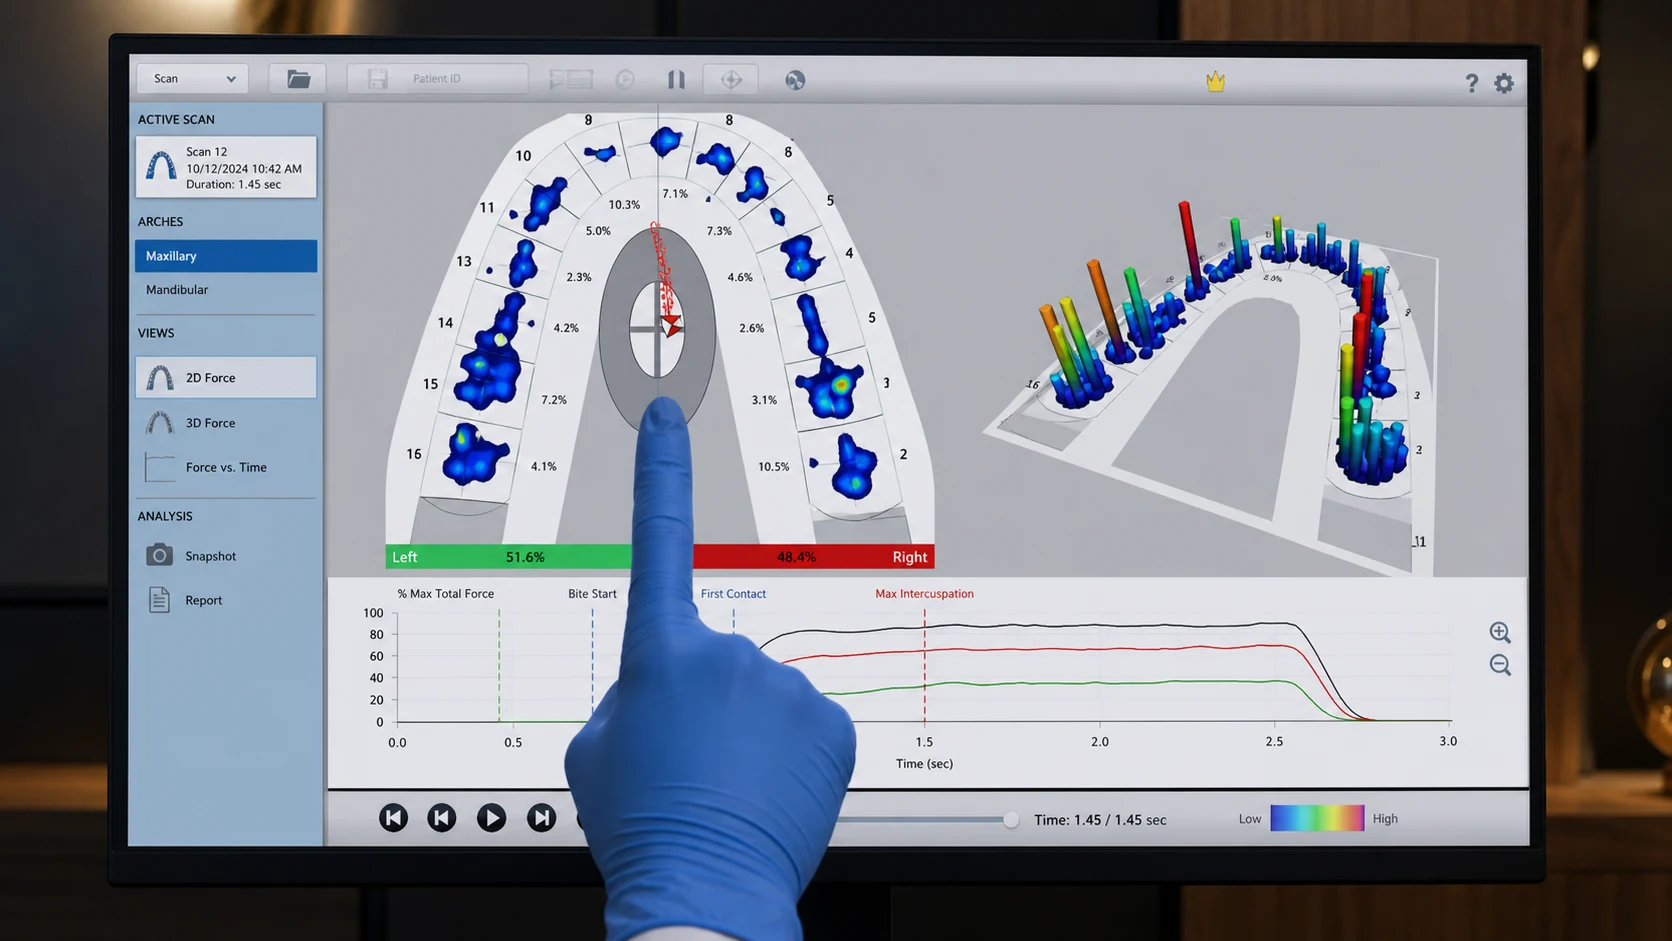Play the scan recording
Screen dimensions: 1672x941
click(491, 818)
